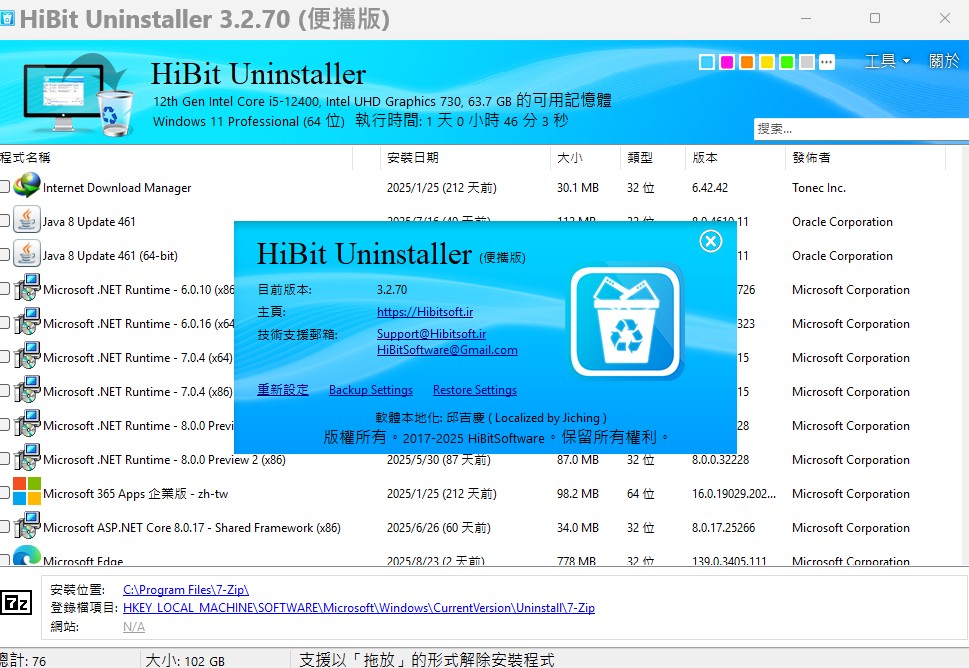969x668 pixels.
Task: Click the 重新設定 reset link
Action: tap(282, 390)
